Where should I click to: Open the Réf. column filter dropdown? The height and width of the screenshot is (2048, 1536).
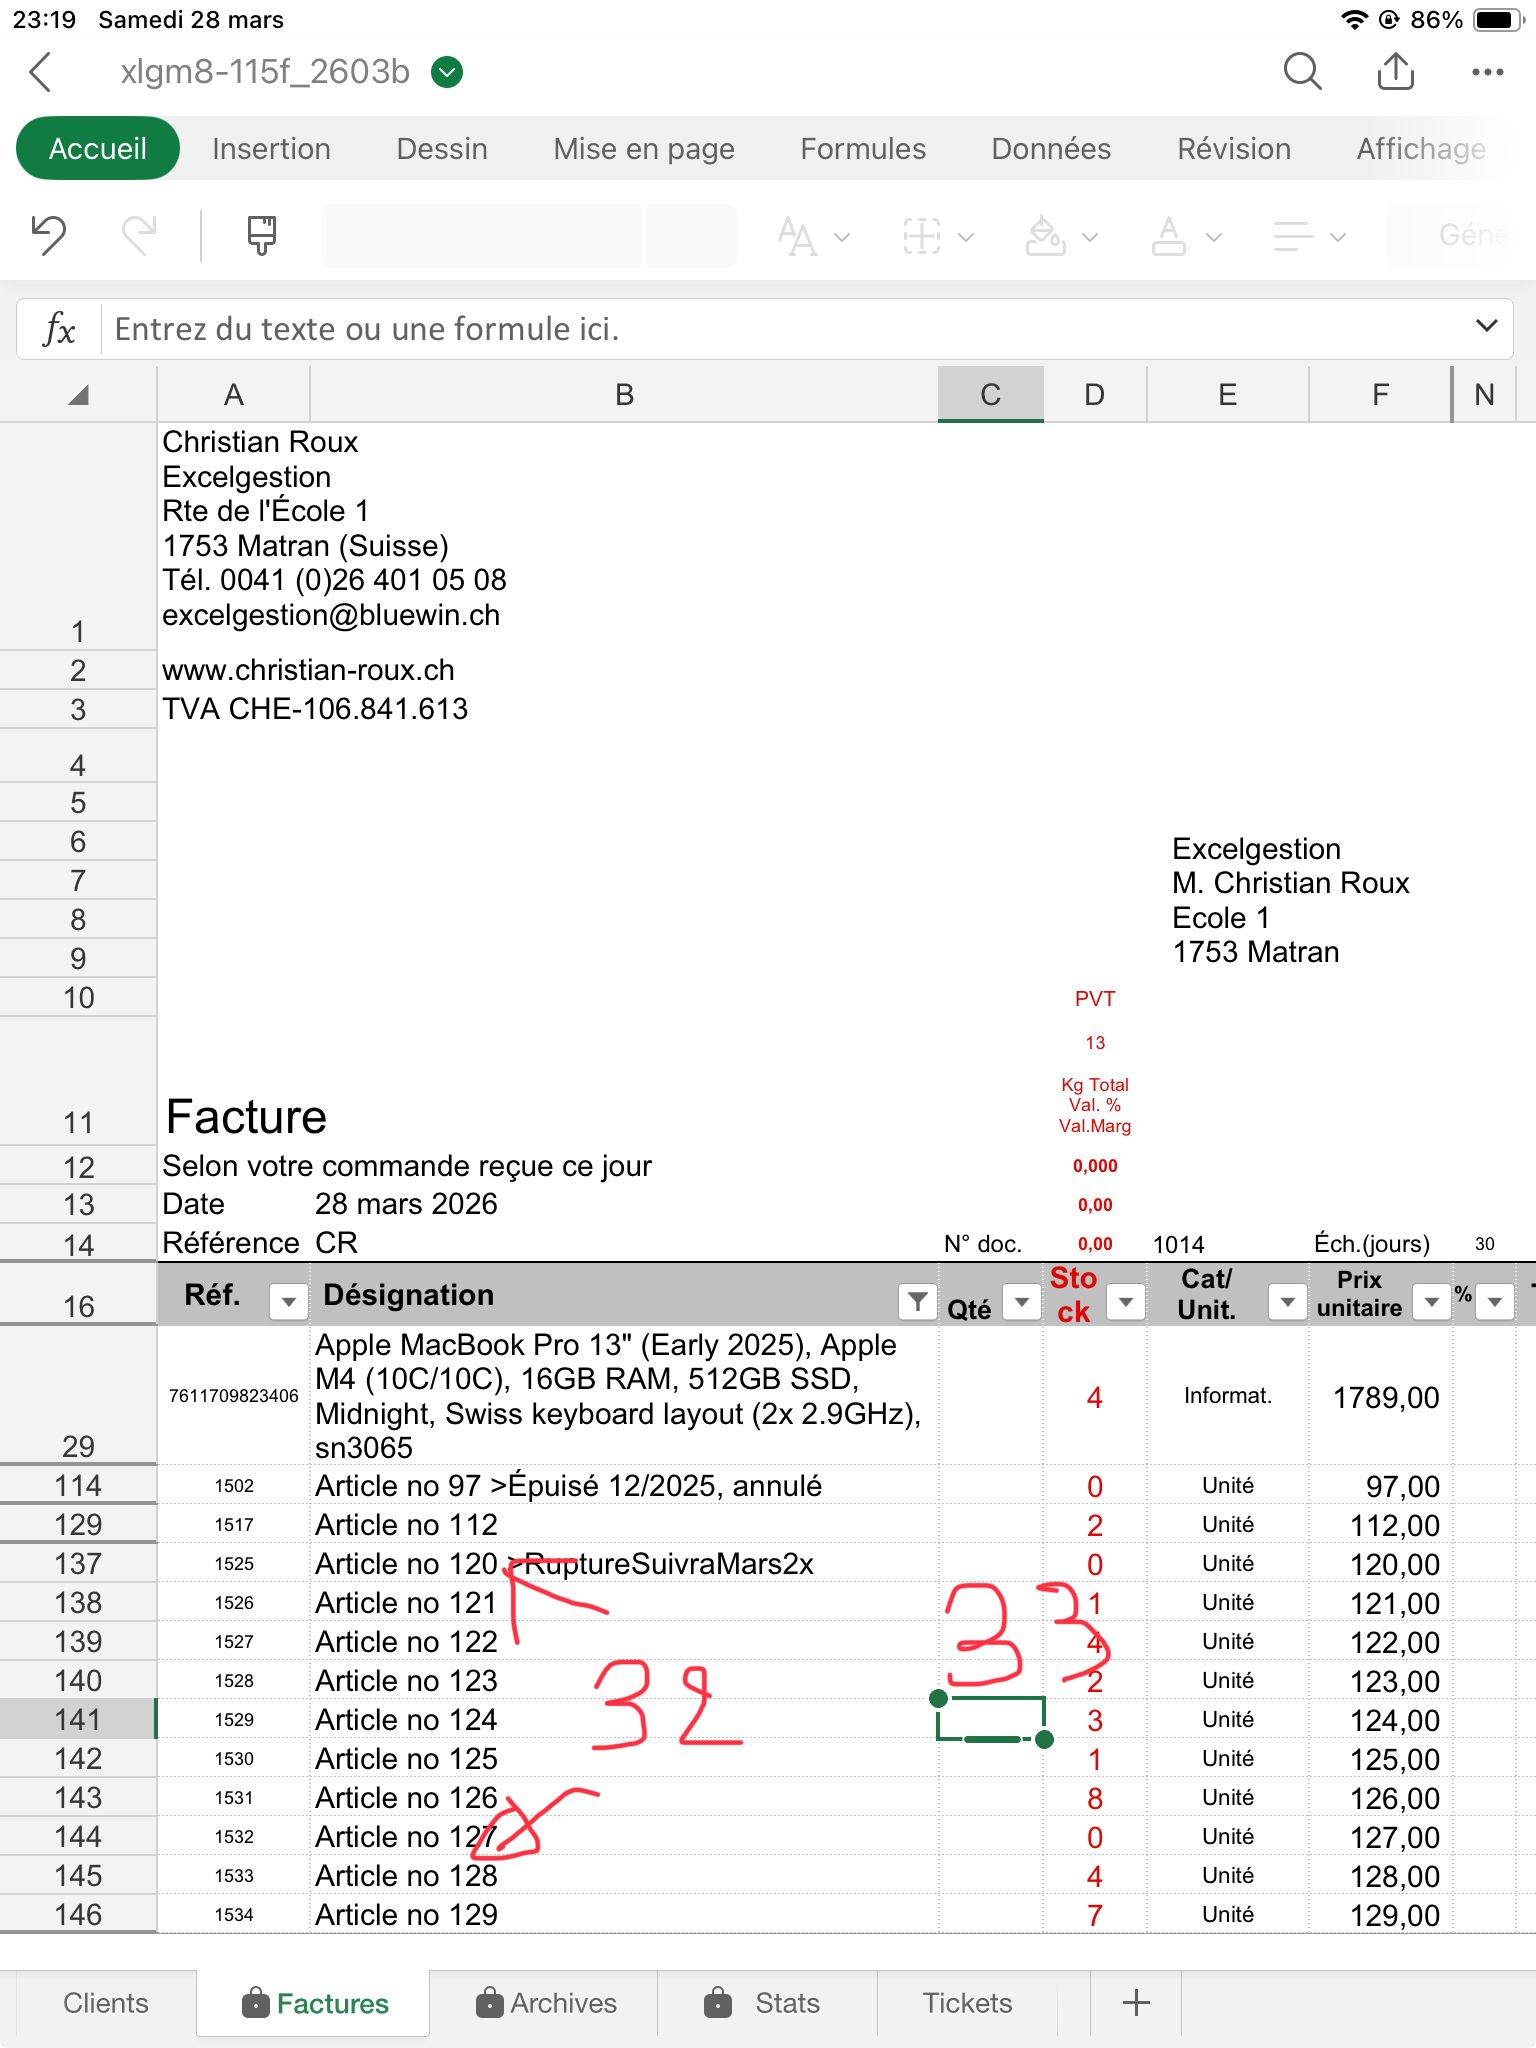(x=288, y=1301)
